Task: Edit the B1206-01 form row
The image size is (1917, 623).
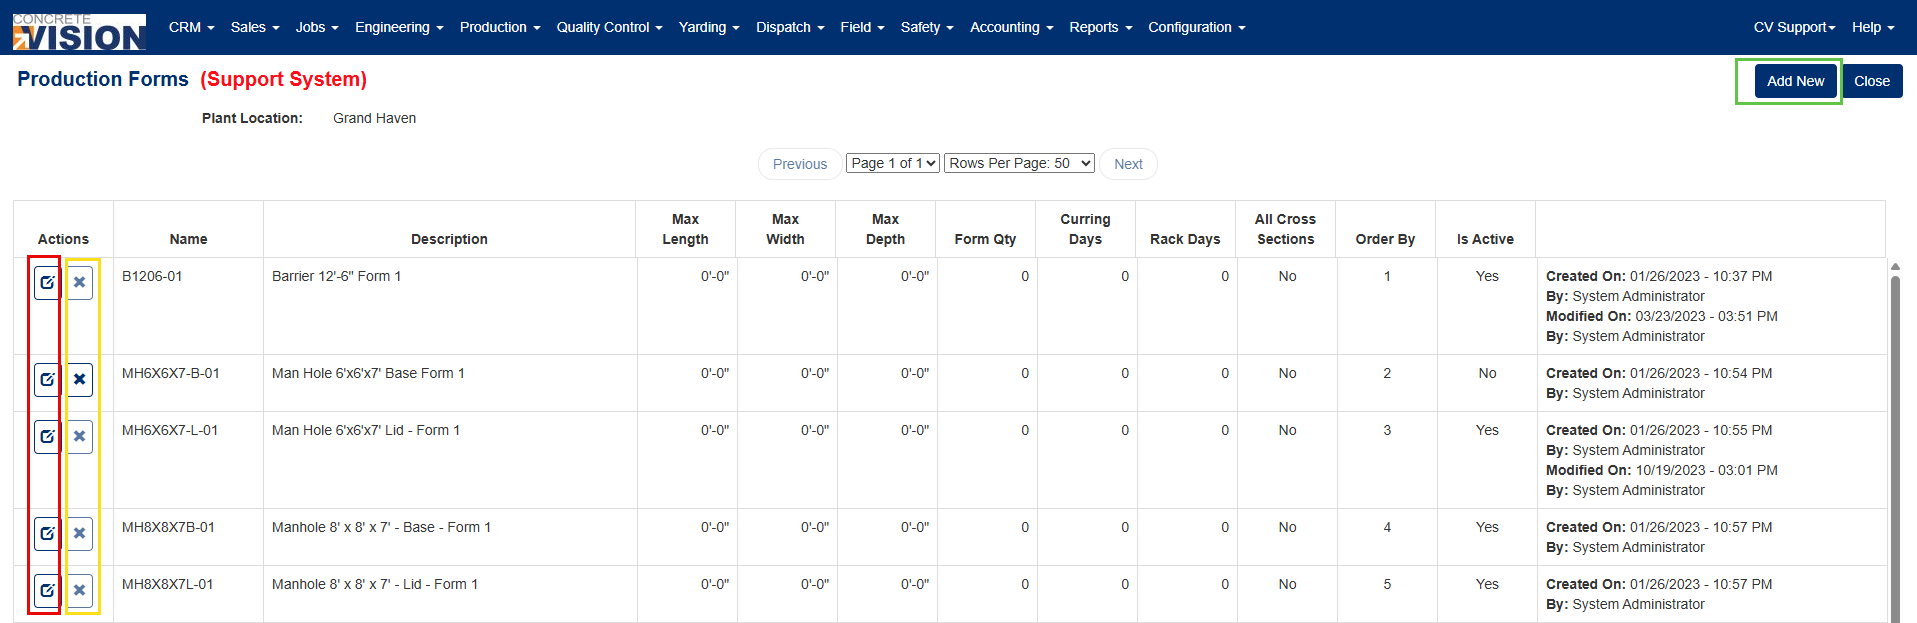Action: coord(47,283)
